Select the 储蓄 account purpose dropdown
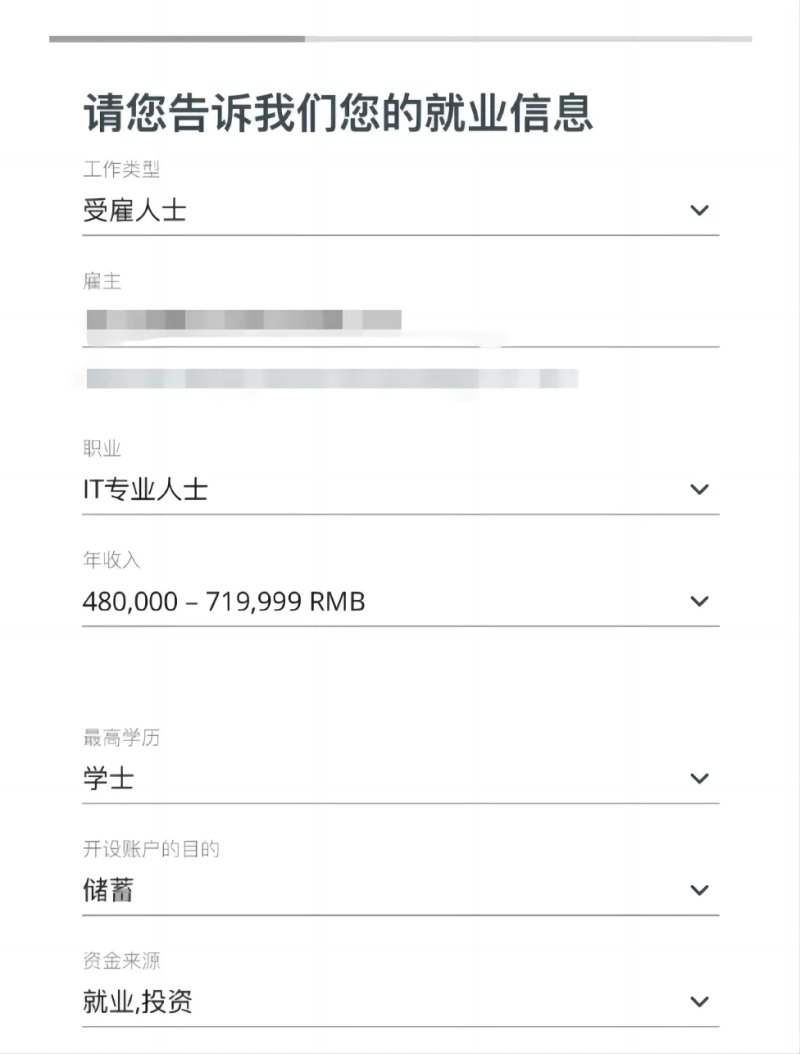The width and height of the screenshot is (800, 1054). click(401, 891)
